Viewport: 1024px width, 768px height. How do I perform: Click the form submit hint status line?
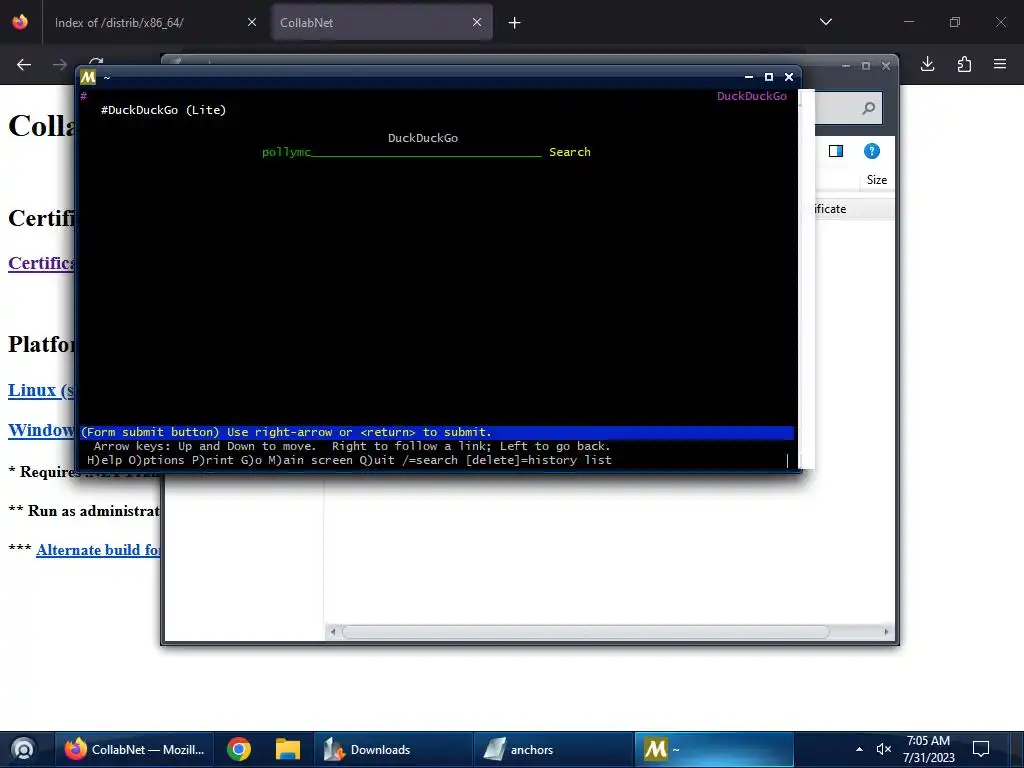(437, 432)
